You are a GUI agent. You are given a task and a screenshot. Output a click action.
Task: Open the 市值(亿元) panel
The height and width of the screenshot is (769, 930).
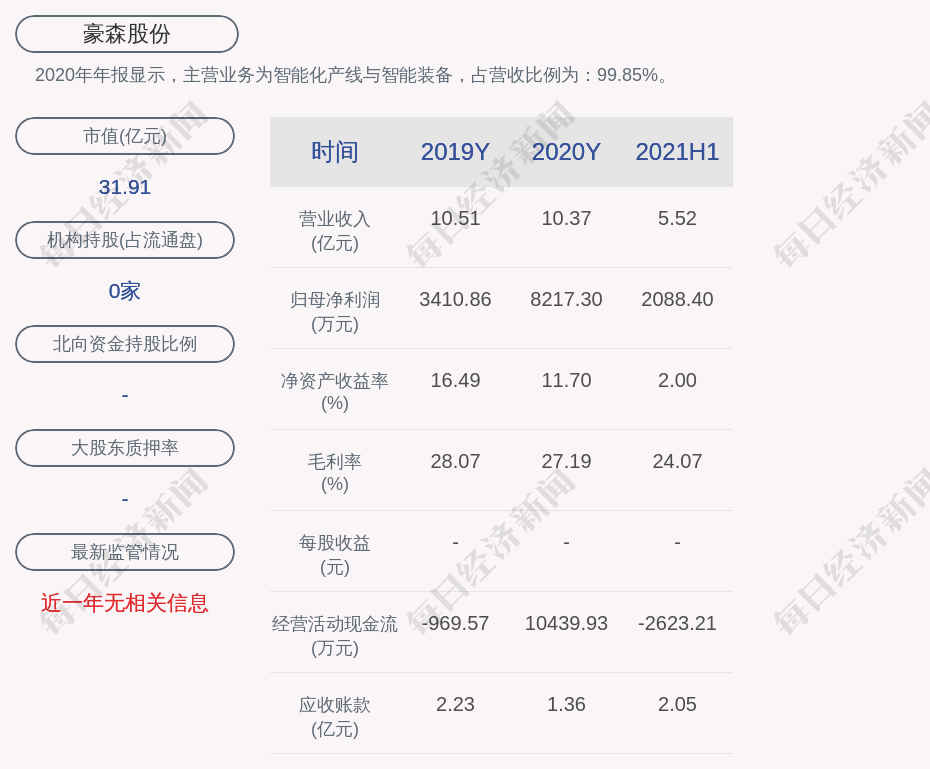(x=124, y=136)
